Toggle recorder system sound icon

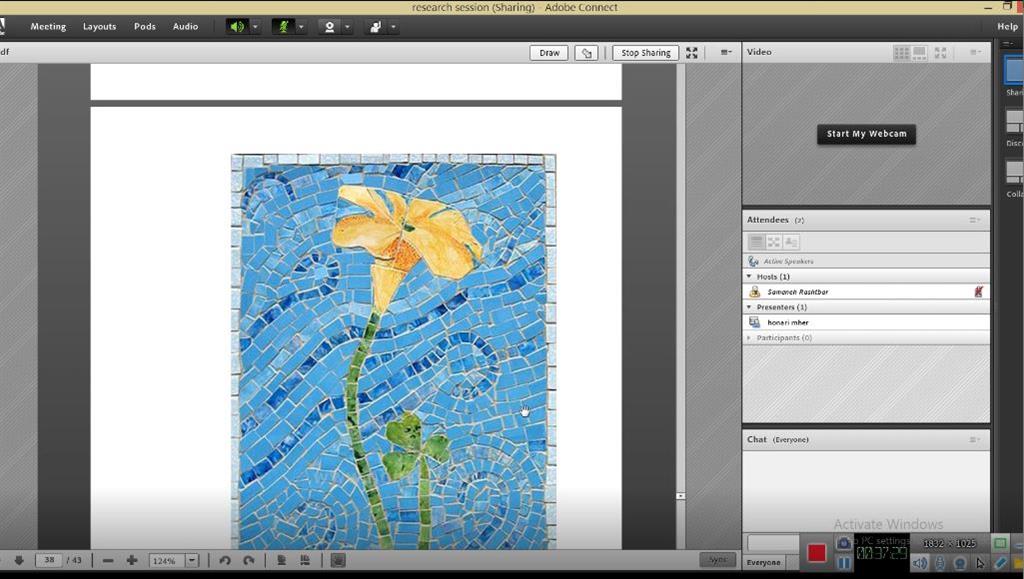[x=920, y=563]
